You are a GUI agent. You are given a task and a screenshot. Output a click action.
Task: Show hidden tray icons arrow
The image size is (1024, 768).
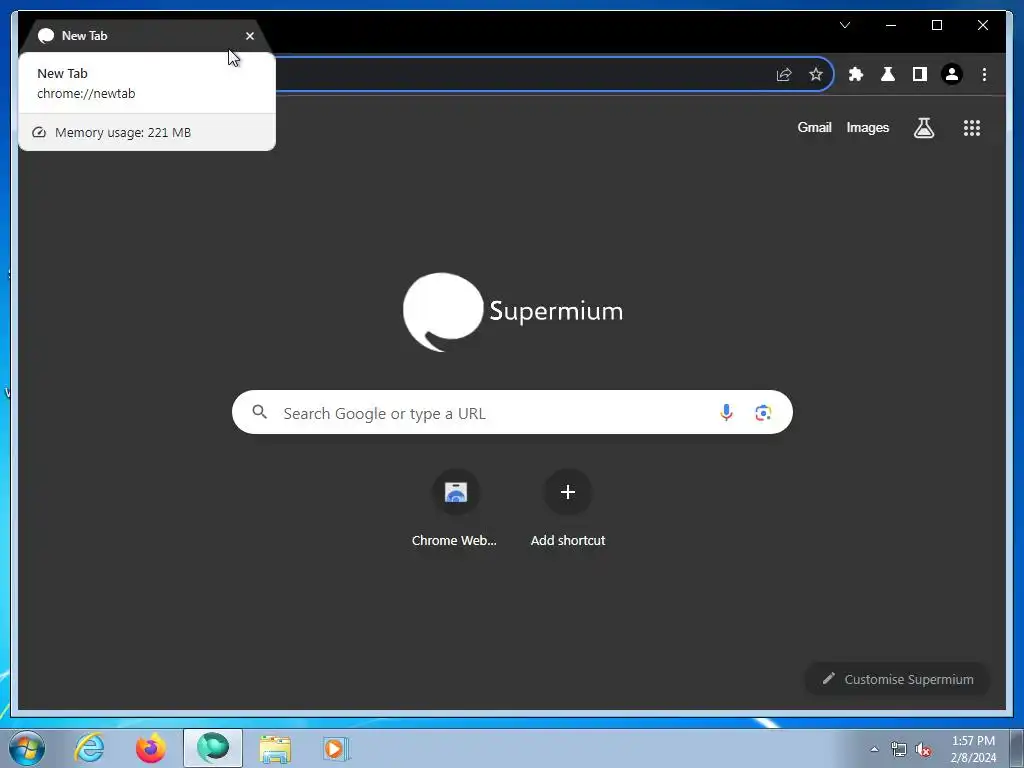pos(874,749)
